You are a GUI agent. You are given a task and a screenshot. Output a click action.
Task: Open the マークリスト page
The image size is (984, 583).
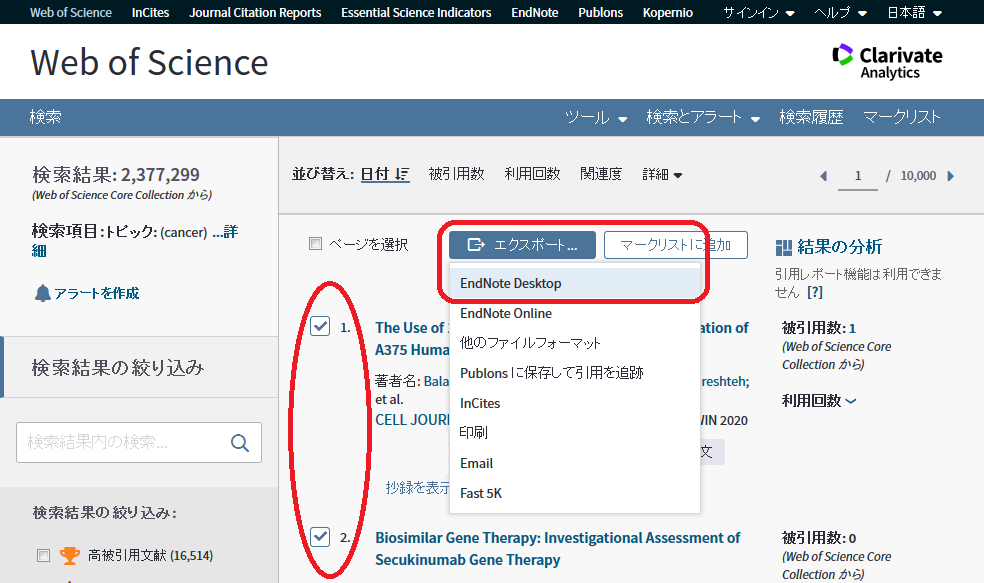point(901,117)
